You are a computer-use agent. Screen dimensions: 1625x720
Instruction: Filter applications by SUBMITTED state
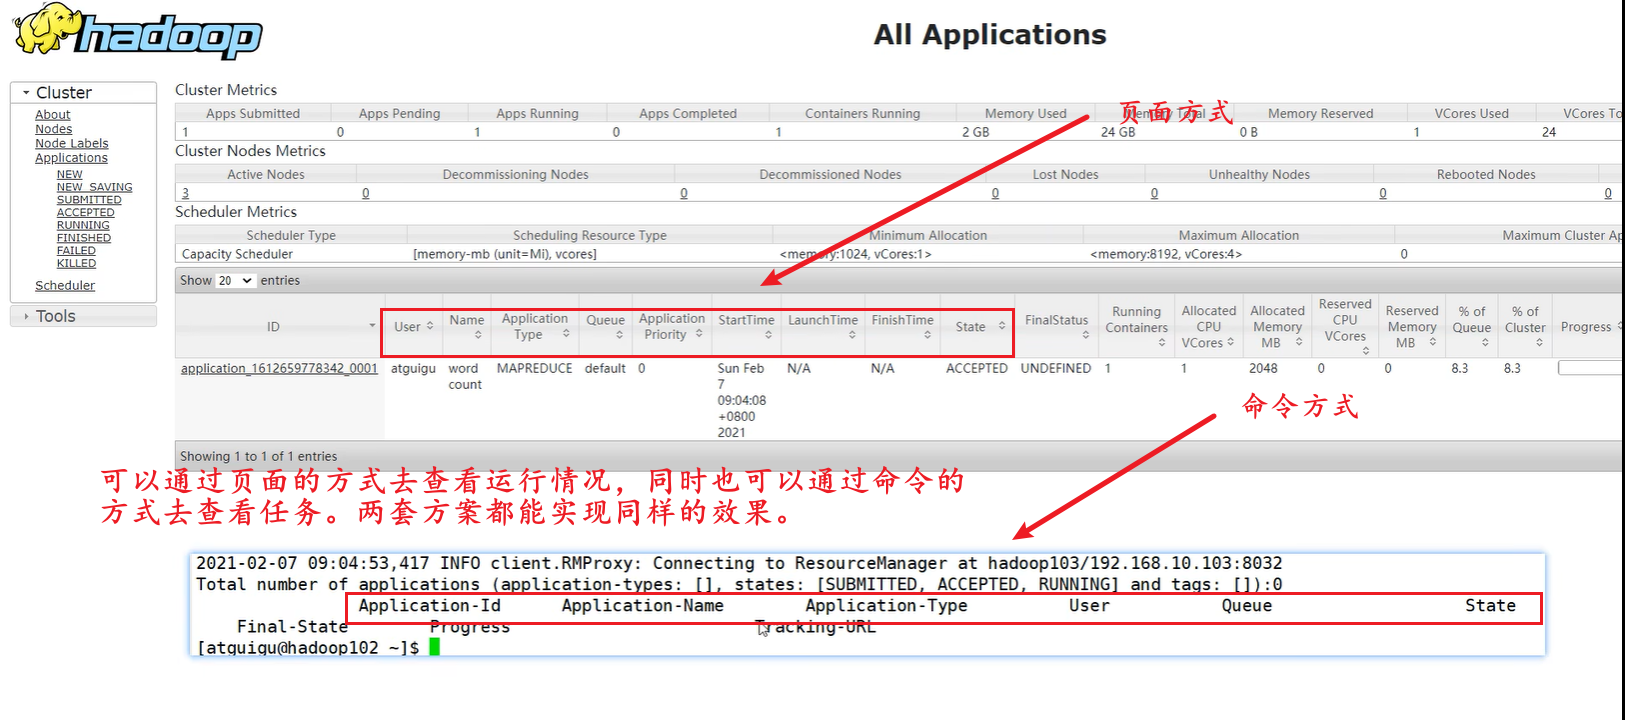(x=89, y=200)
